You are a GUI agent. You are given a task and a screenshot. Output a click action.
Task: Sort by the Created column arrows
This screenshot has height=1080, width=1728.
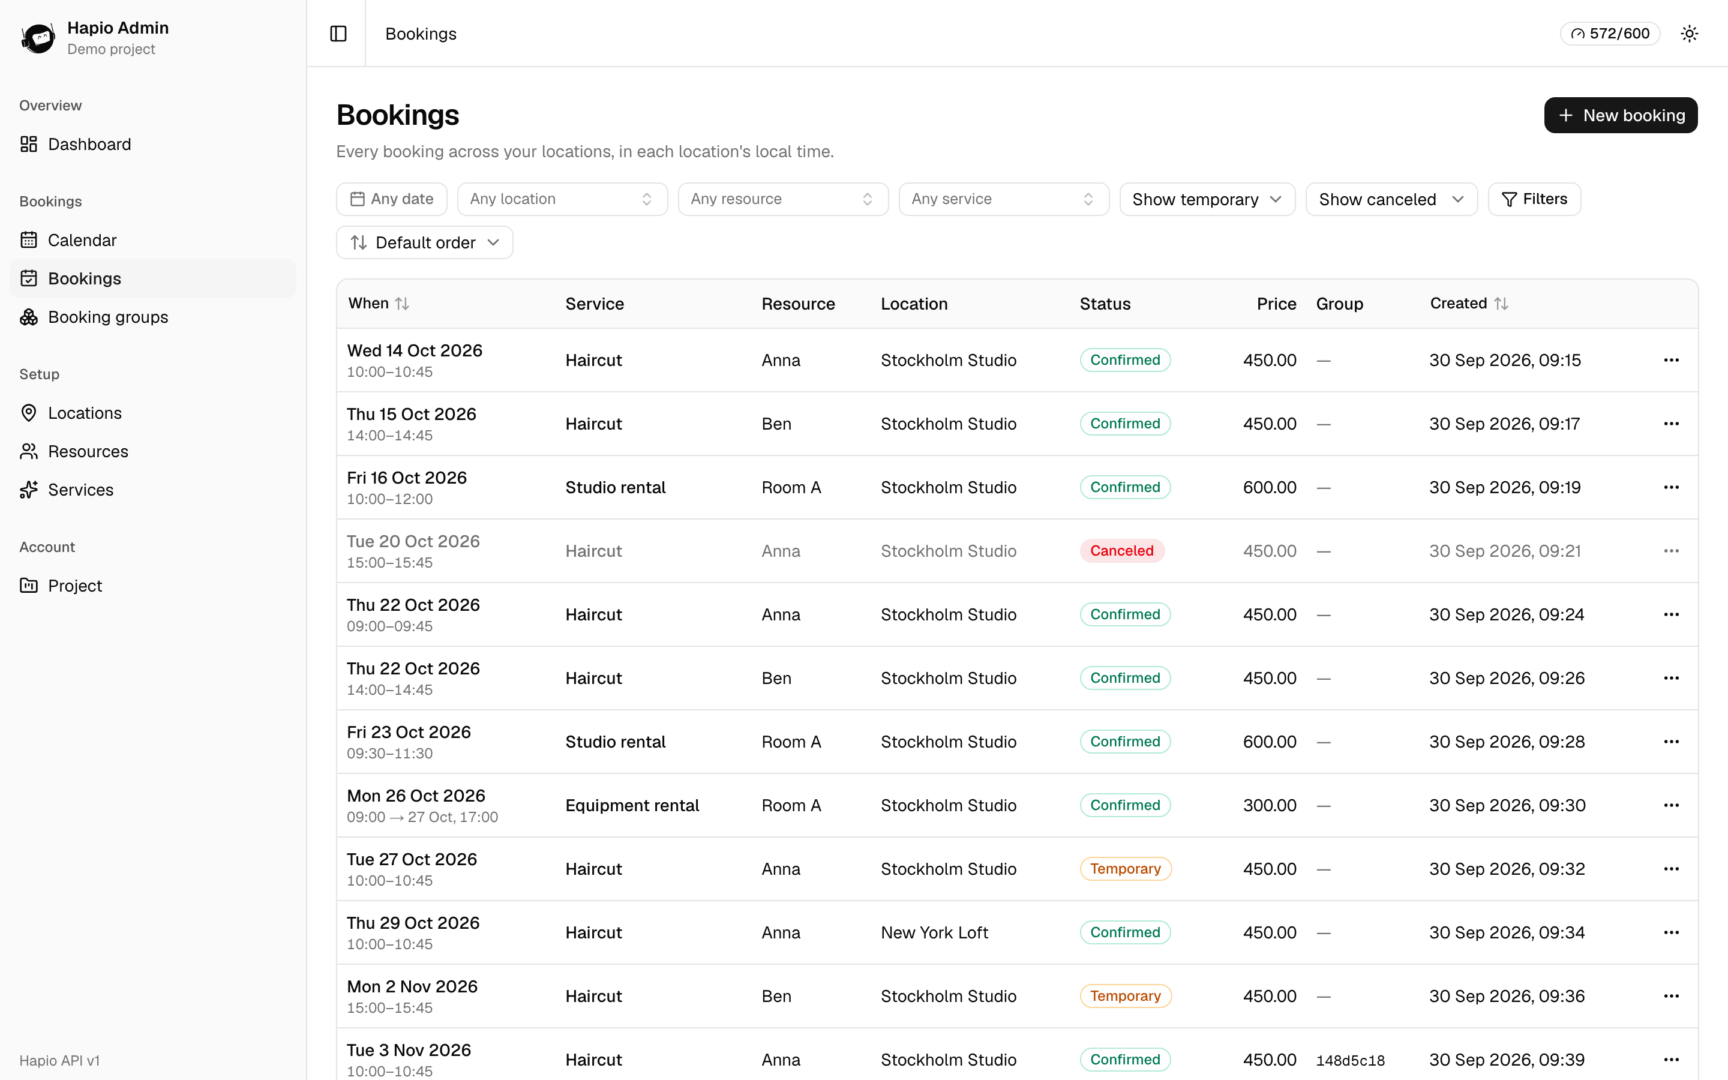[1501, 304]
